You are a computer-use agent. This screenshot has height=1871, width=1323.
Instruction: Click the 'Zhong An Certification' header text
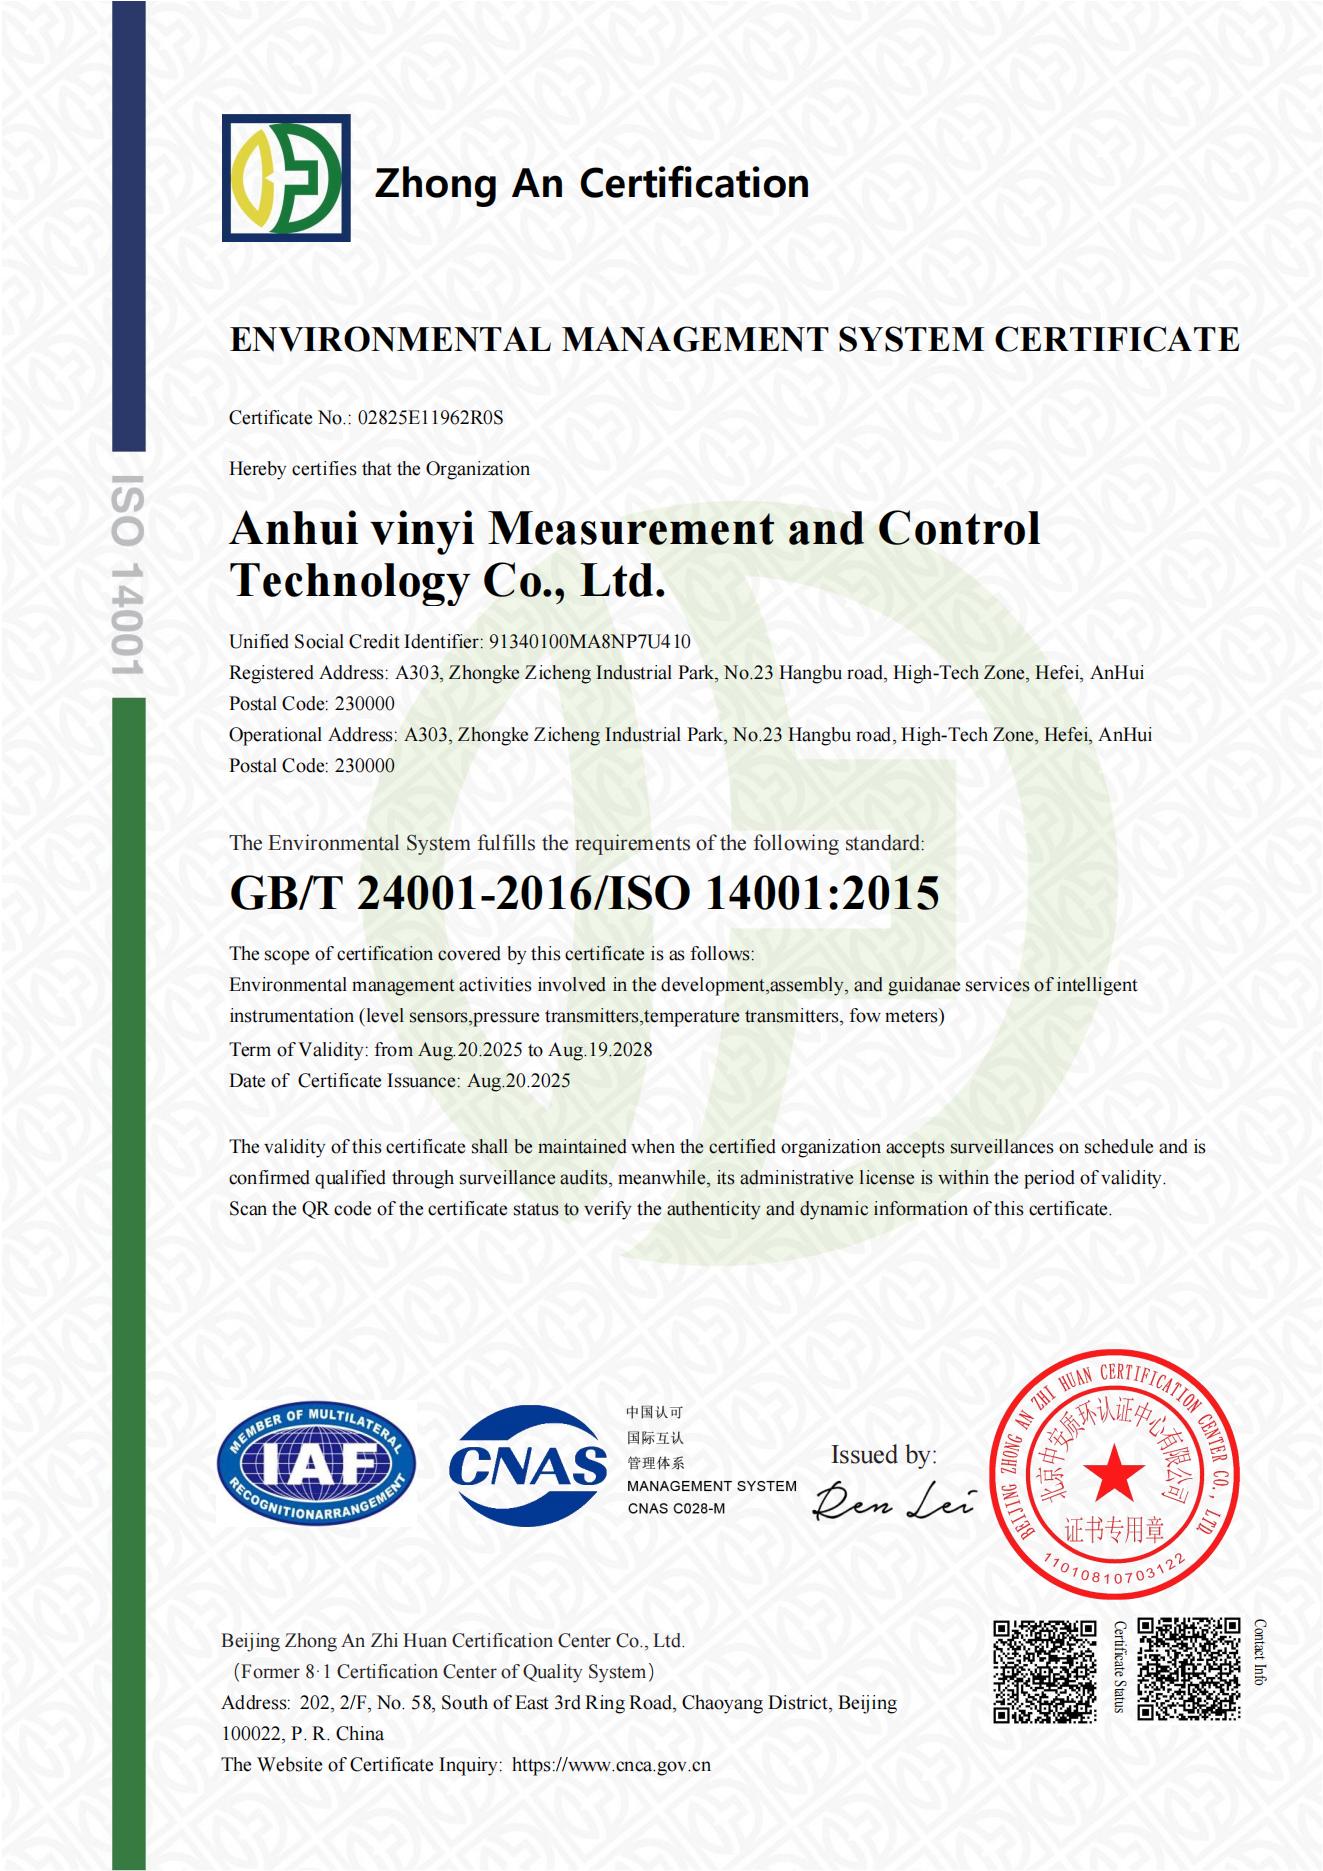(592, 183)
